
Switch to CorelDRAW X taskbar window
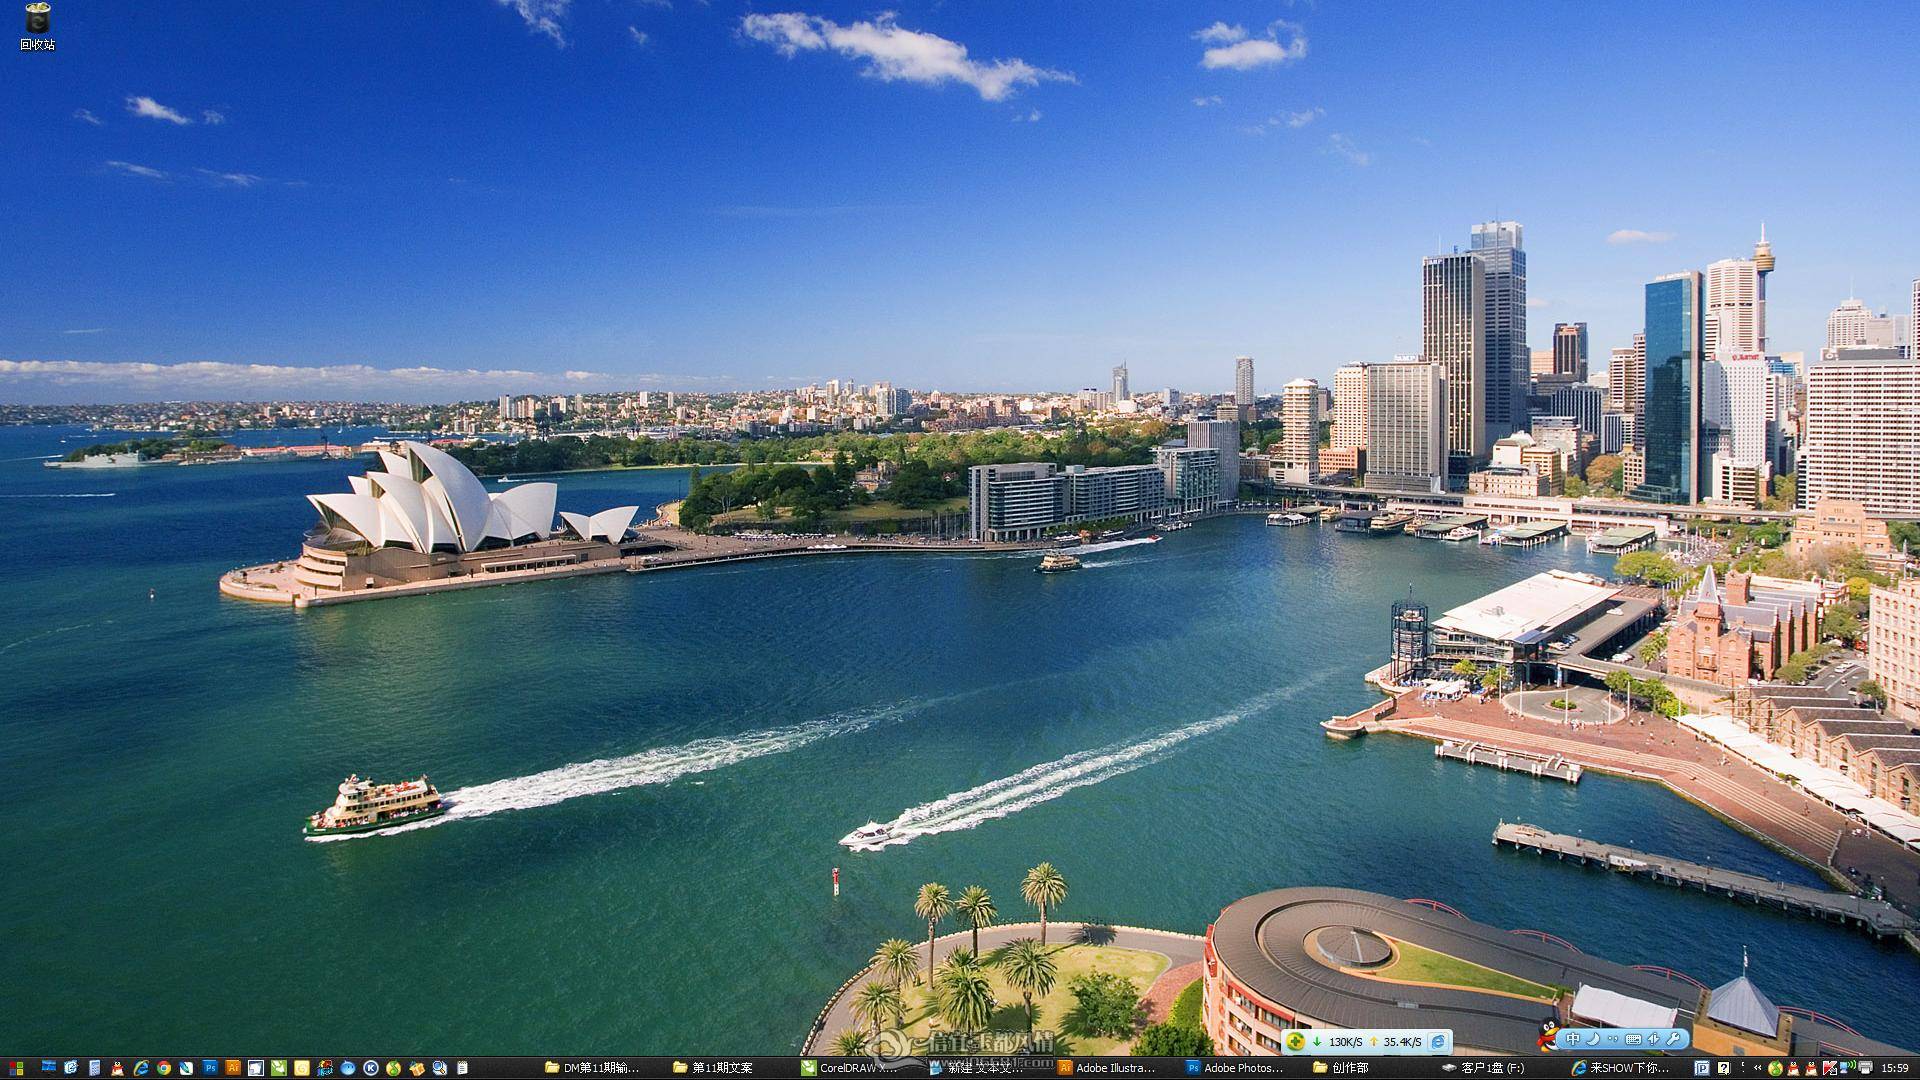tap(848, 1068)
